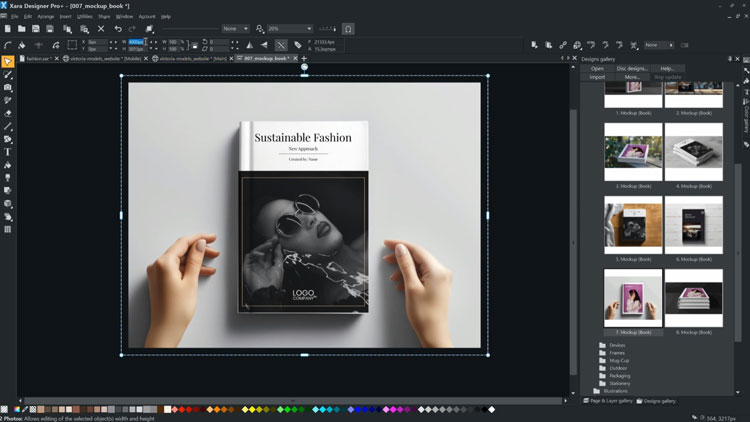The width and height of the screenshot is (750, 422).
Task: Switch to Page & Layer gallery tab
Action: pyautogui.click(x=608, y=401)
